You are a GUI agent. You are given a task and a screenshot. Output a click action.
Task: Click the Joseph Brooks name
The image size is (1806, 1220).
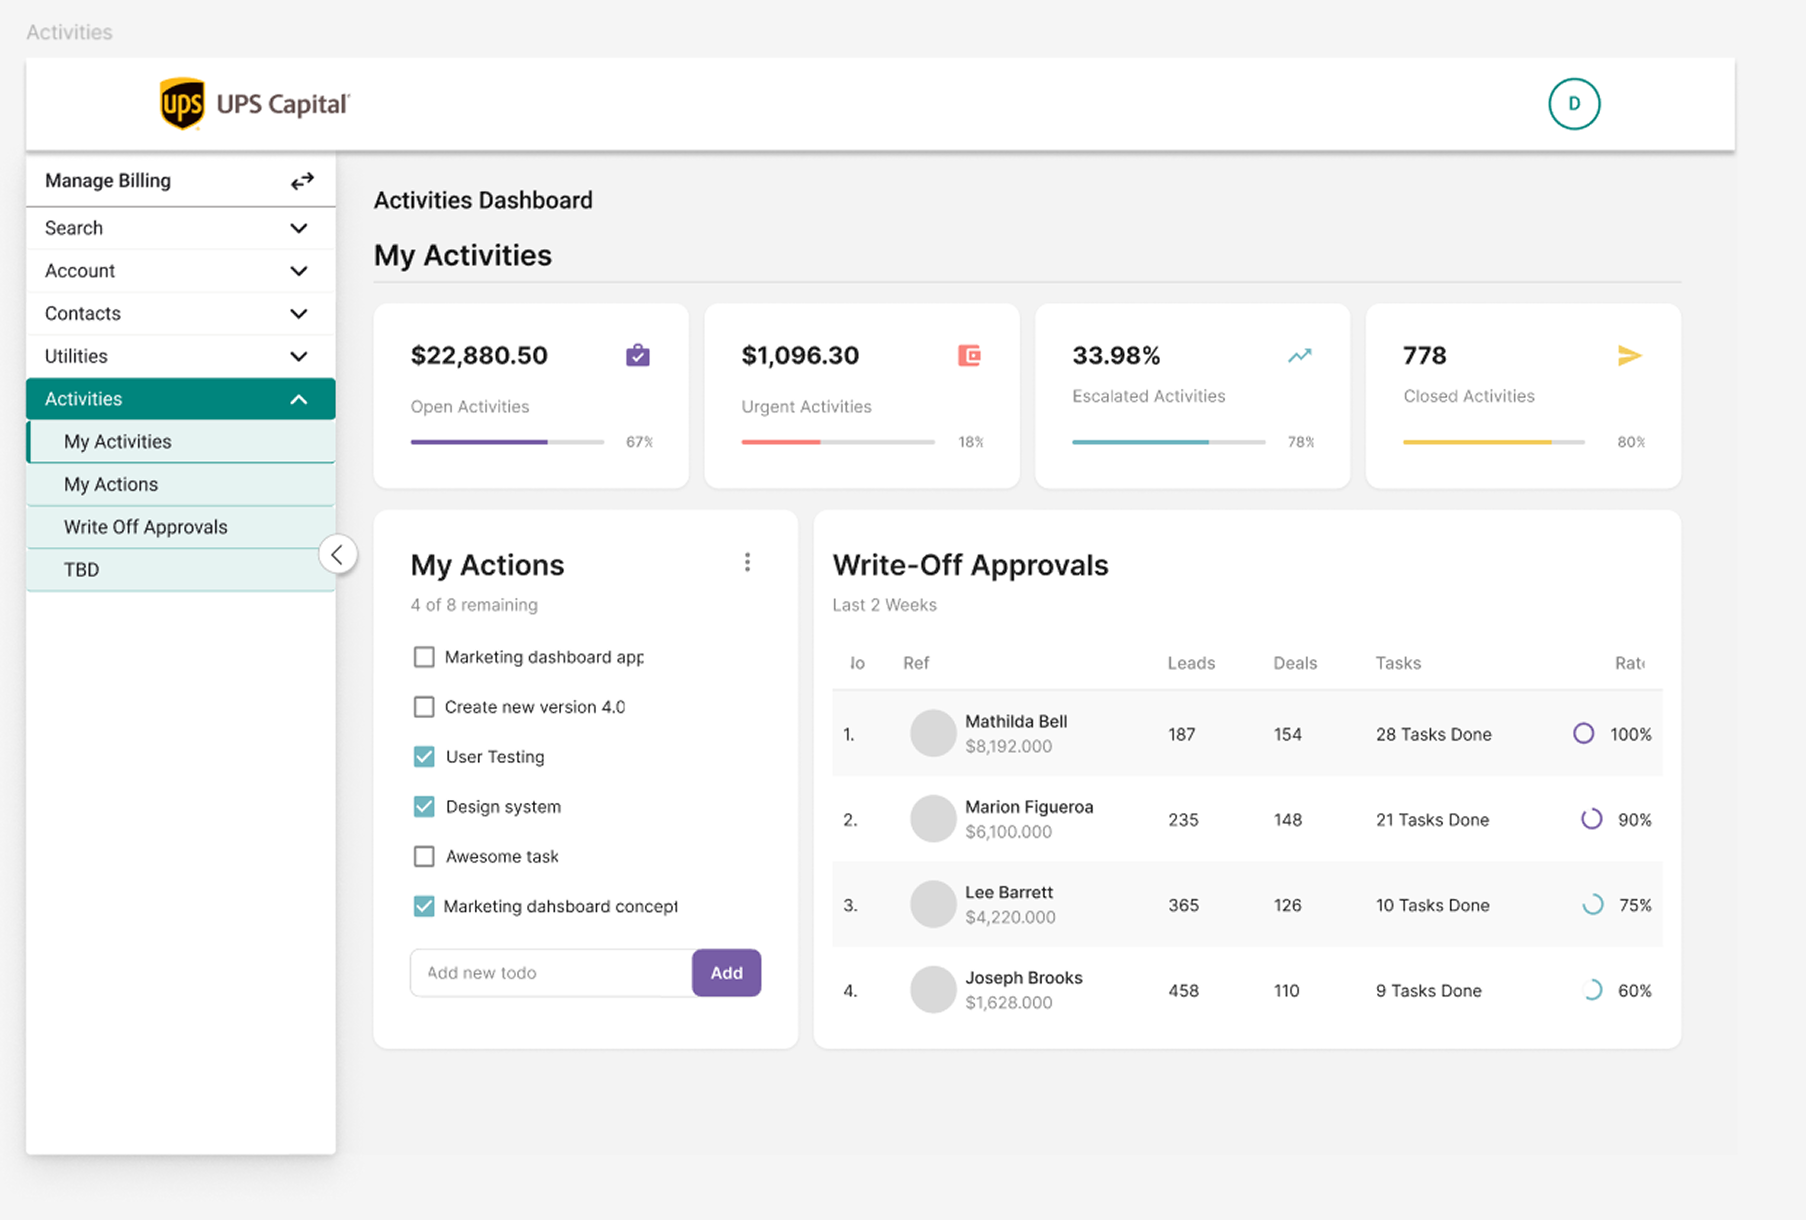click(x=1024, y=978)
